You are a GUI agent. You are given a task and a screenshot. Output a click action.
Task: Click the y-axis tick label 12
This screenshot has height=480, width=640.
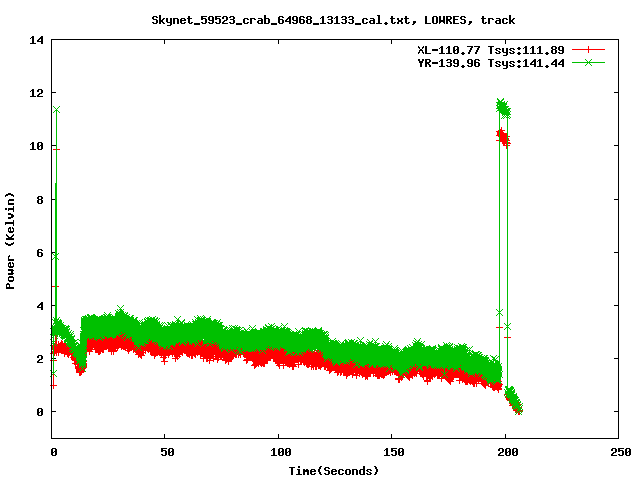click(x=37, y=93)
